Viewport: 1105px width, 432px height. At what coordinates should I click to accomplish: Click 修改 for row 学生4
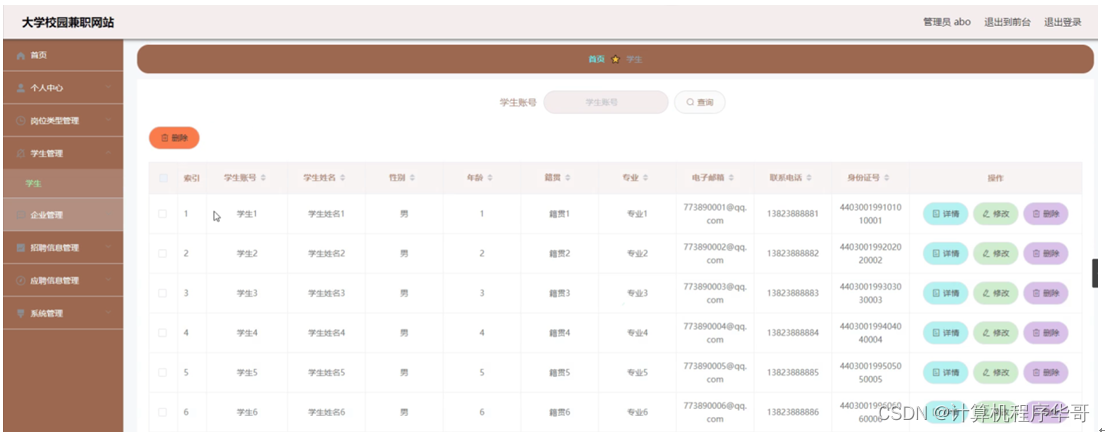[996, 333]
